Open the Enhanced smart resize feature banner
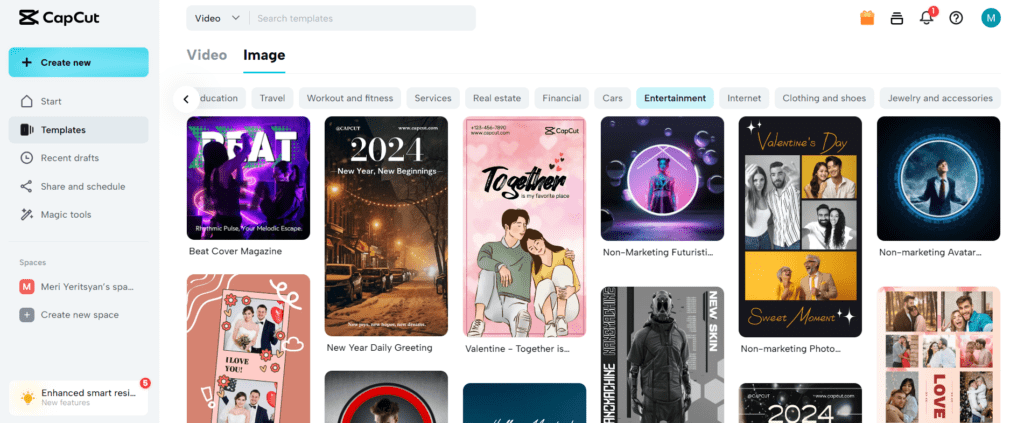The height and width of the screenshot is (423, 1024). (78, 398)
